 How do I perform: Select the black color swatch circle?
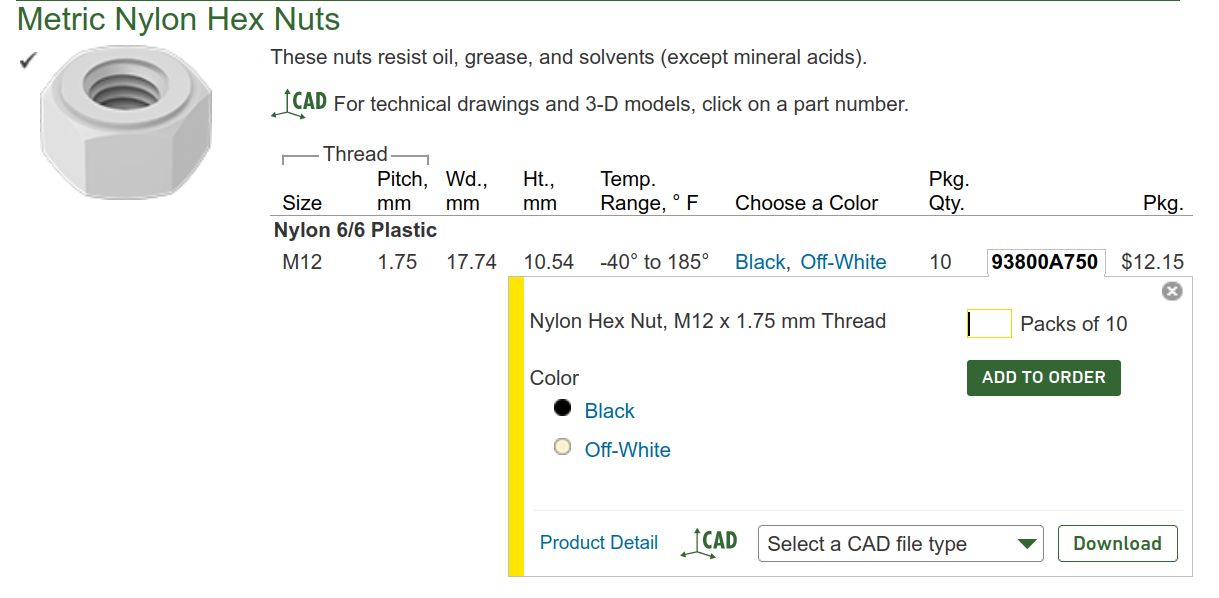(x=563, y=408)
